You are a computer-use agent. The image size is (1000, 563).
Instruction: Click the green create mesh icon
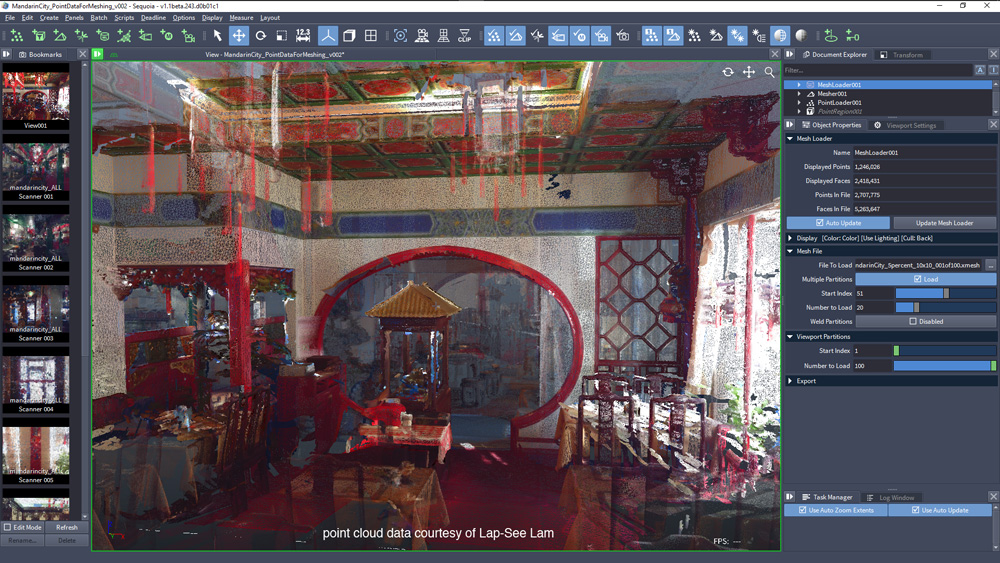tap(59, 36)
